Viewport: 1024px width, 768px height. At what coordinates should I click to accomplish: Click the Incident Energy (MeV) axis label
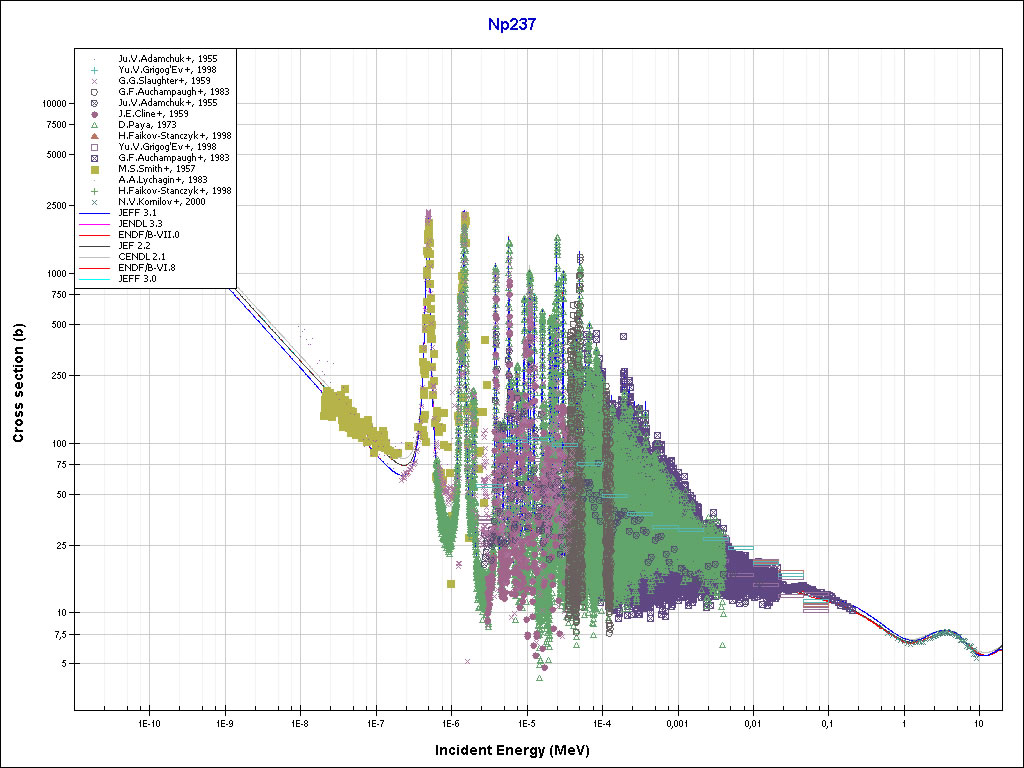(519, 750)
